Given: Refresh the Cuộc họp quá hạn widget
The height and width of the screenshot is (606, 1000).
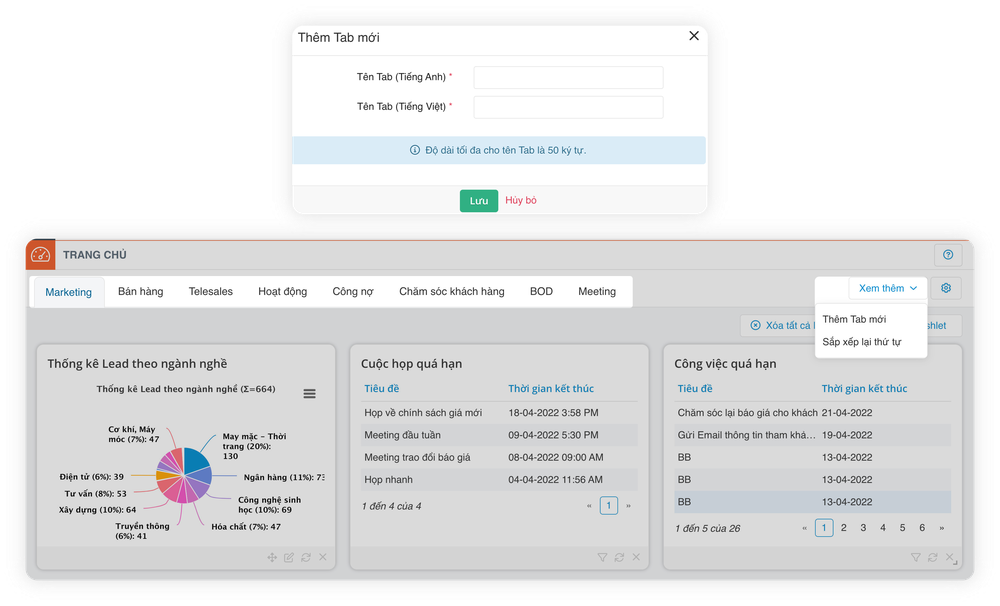Looking at the screenshot, I should coord(619,558).
